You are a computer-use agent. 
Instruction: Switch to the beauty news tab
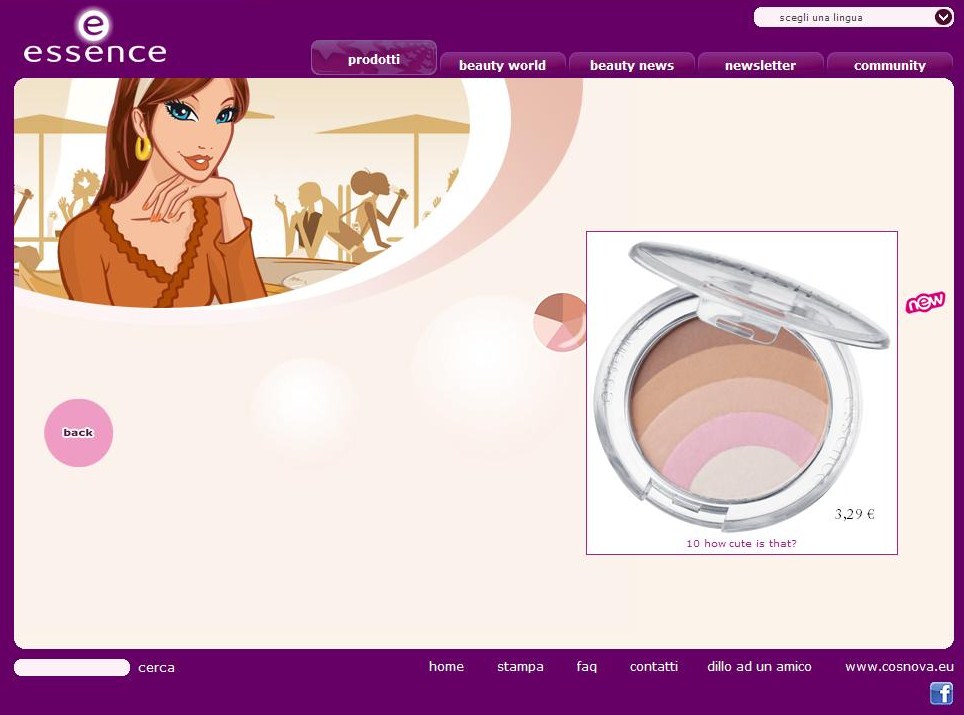(x=631, y=65)
